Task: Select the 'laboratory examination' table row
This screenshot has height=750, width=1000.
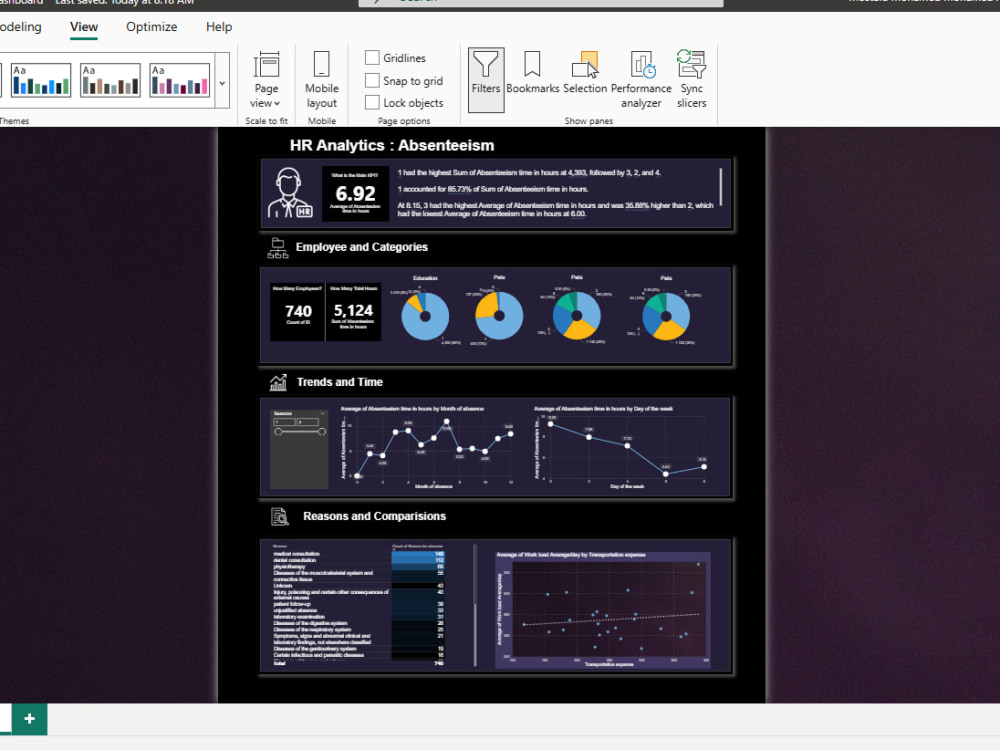Action: tap(358, 617)
